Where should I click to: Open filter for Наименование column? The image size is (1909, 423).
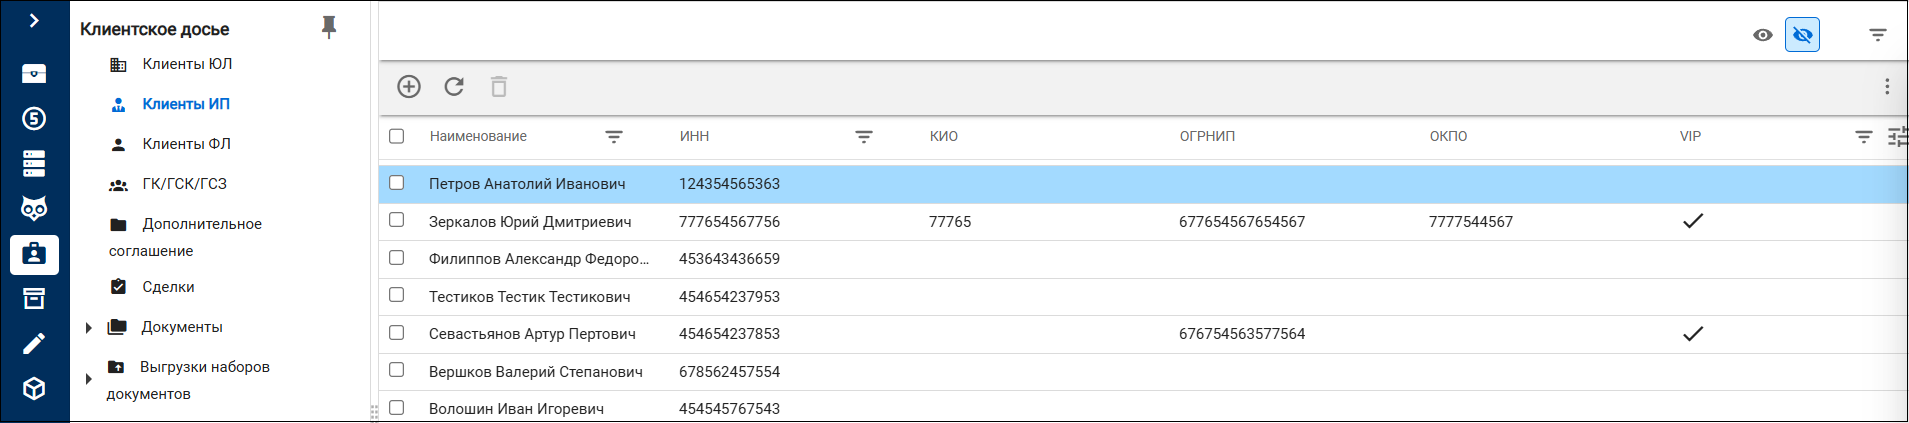614,137
